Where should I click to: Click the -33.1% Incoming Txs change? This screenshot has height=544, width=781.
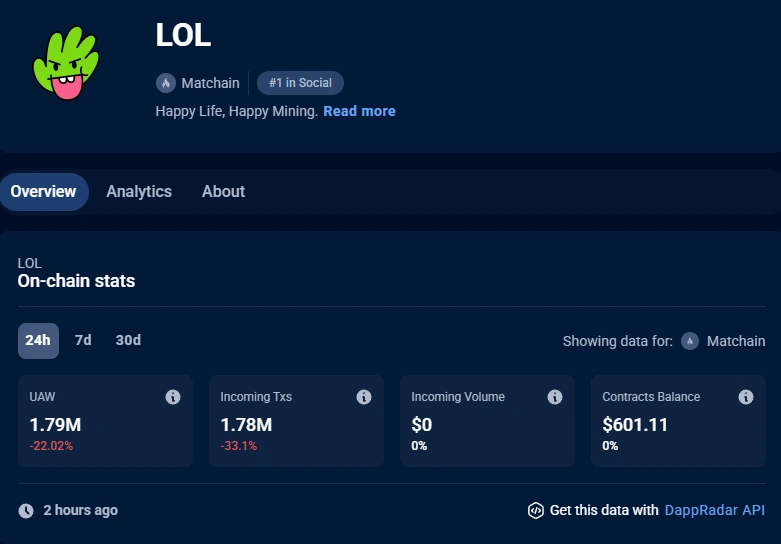tap(239, 446)
